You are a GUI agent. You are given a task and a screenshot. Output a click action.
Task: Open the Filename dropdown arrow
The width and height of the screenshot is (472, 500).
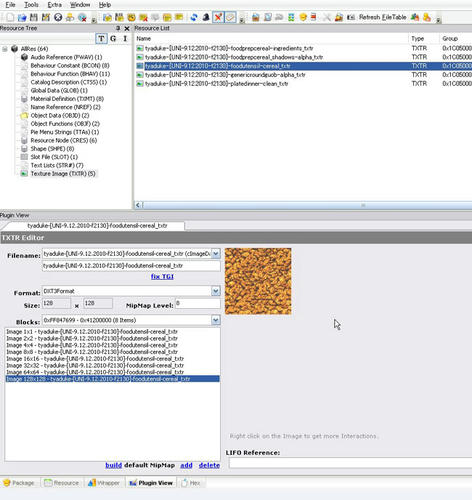tap(216, 254)
